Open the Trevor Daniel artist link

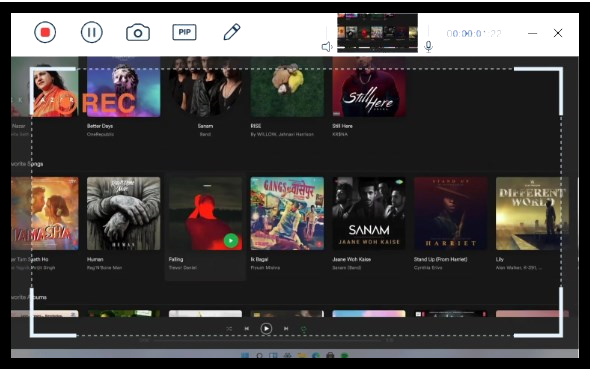(x=182, y=268)
